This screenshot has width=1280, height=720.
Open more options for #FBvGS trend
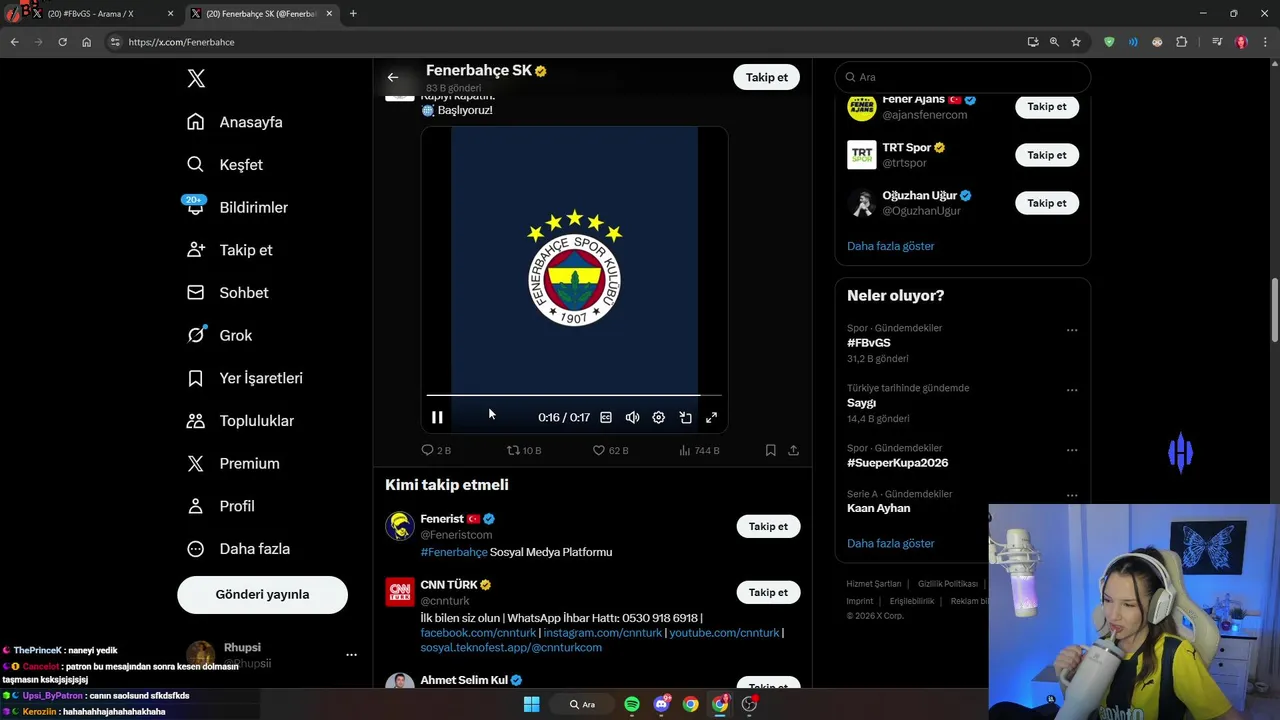pos(1072,330)
